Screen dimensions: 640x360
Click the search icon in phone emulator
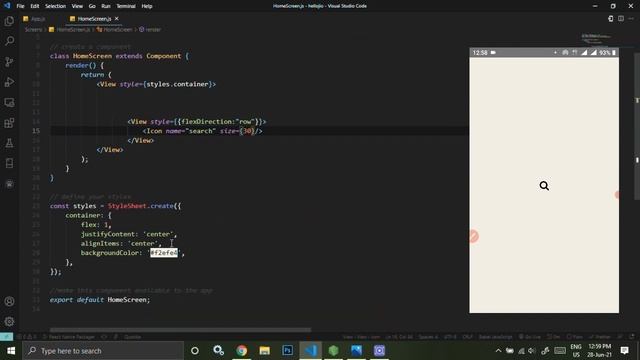pos(544,186)
